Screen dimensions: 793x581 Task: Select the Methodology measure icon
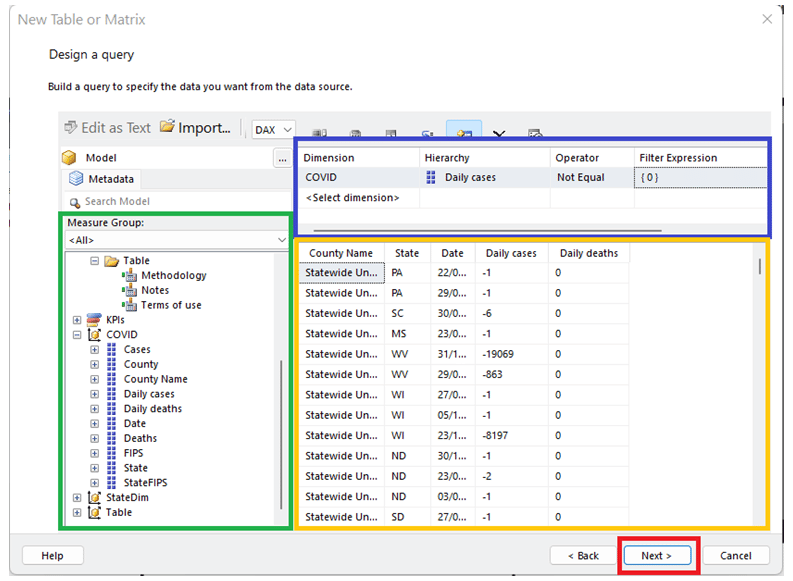(x=129, y=276)
